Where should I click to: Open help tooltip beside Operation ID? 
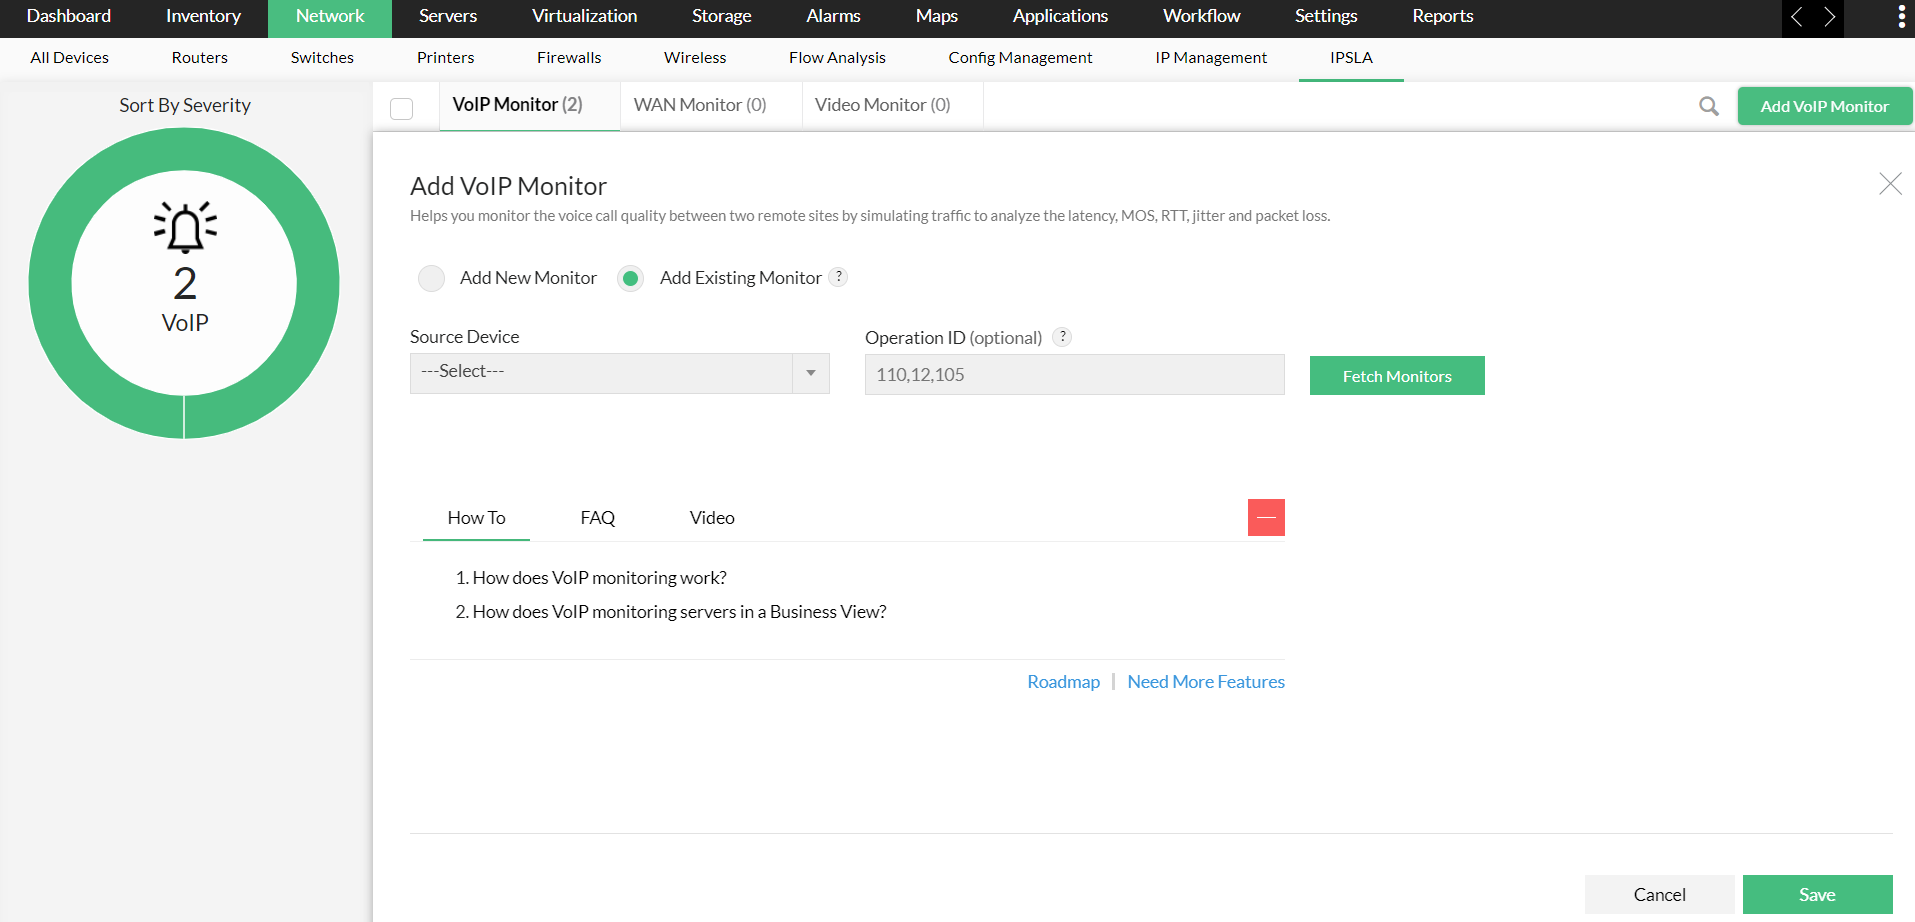[x=1063, y=337]
